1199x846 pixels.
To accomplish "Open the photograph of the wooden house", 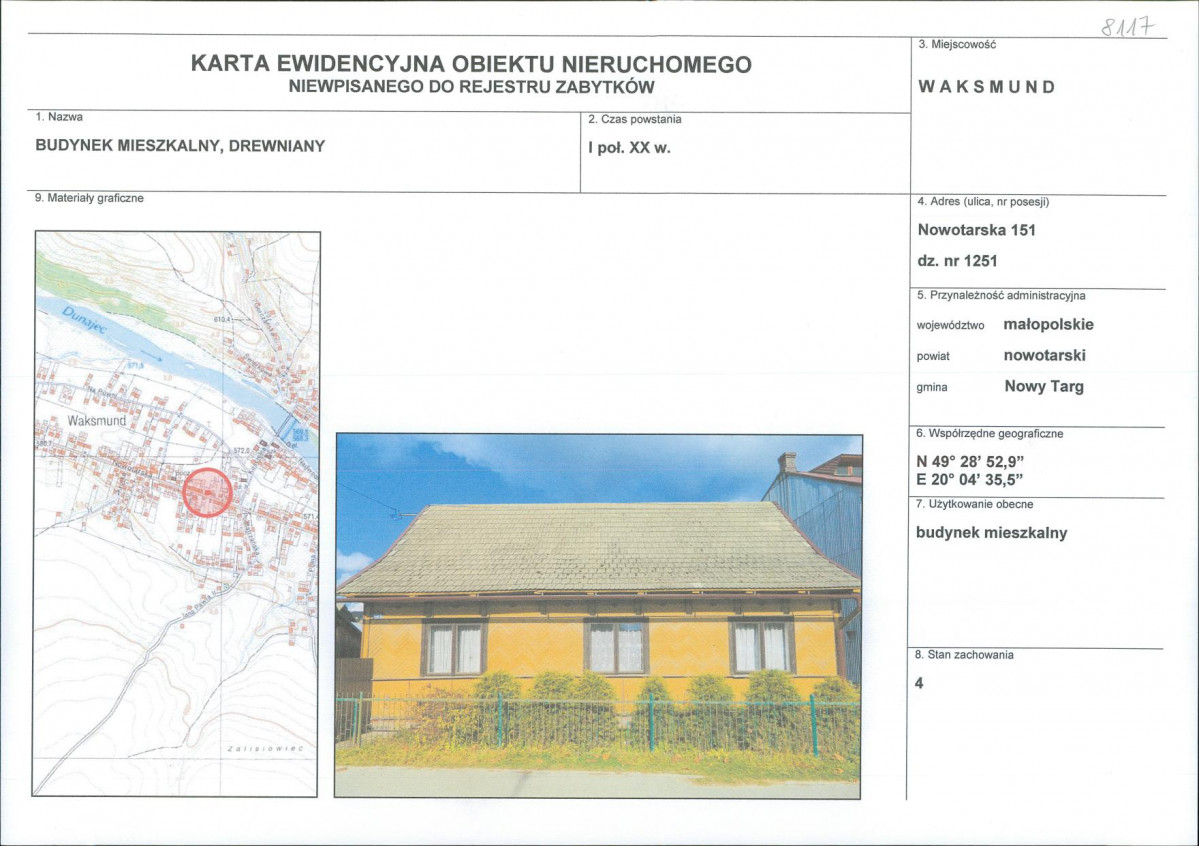I will tap(599, 617).
